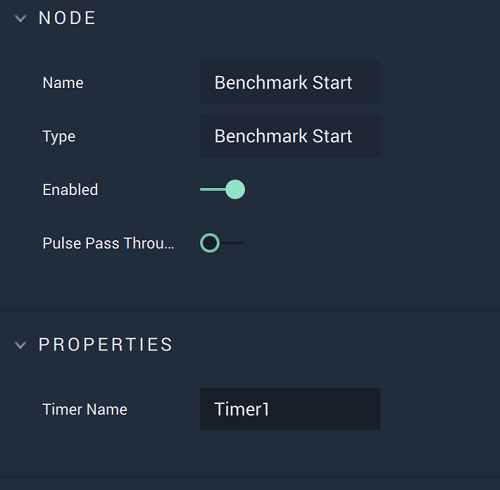Viewport: 500px width, 490px height.
Task: Click the Enabled property label
Action: tap(70, 190)
